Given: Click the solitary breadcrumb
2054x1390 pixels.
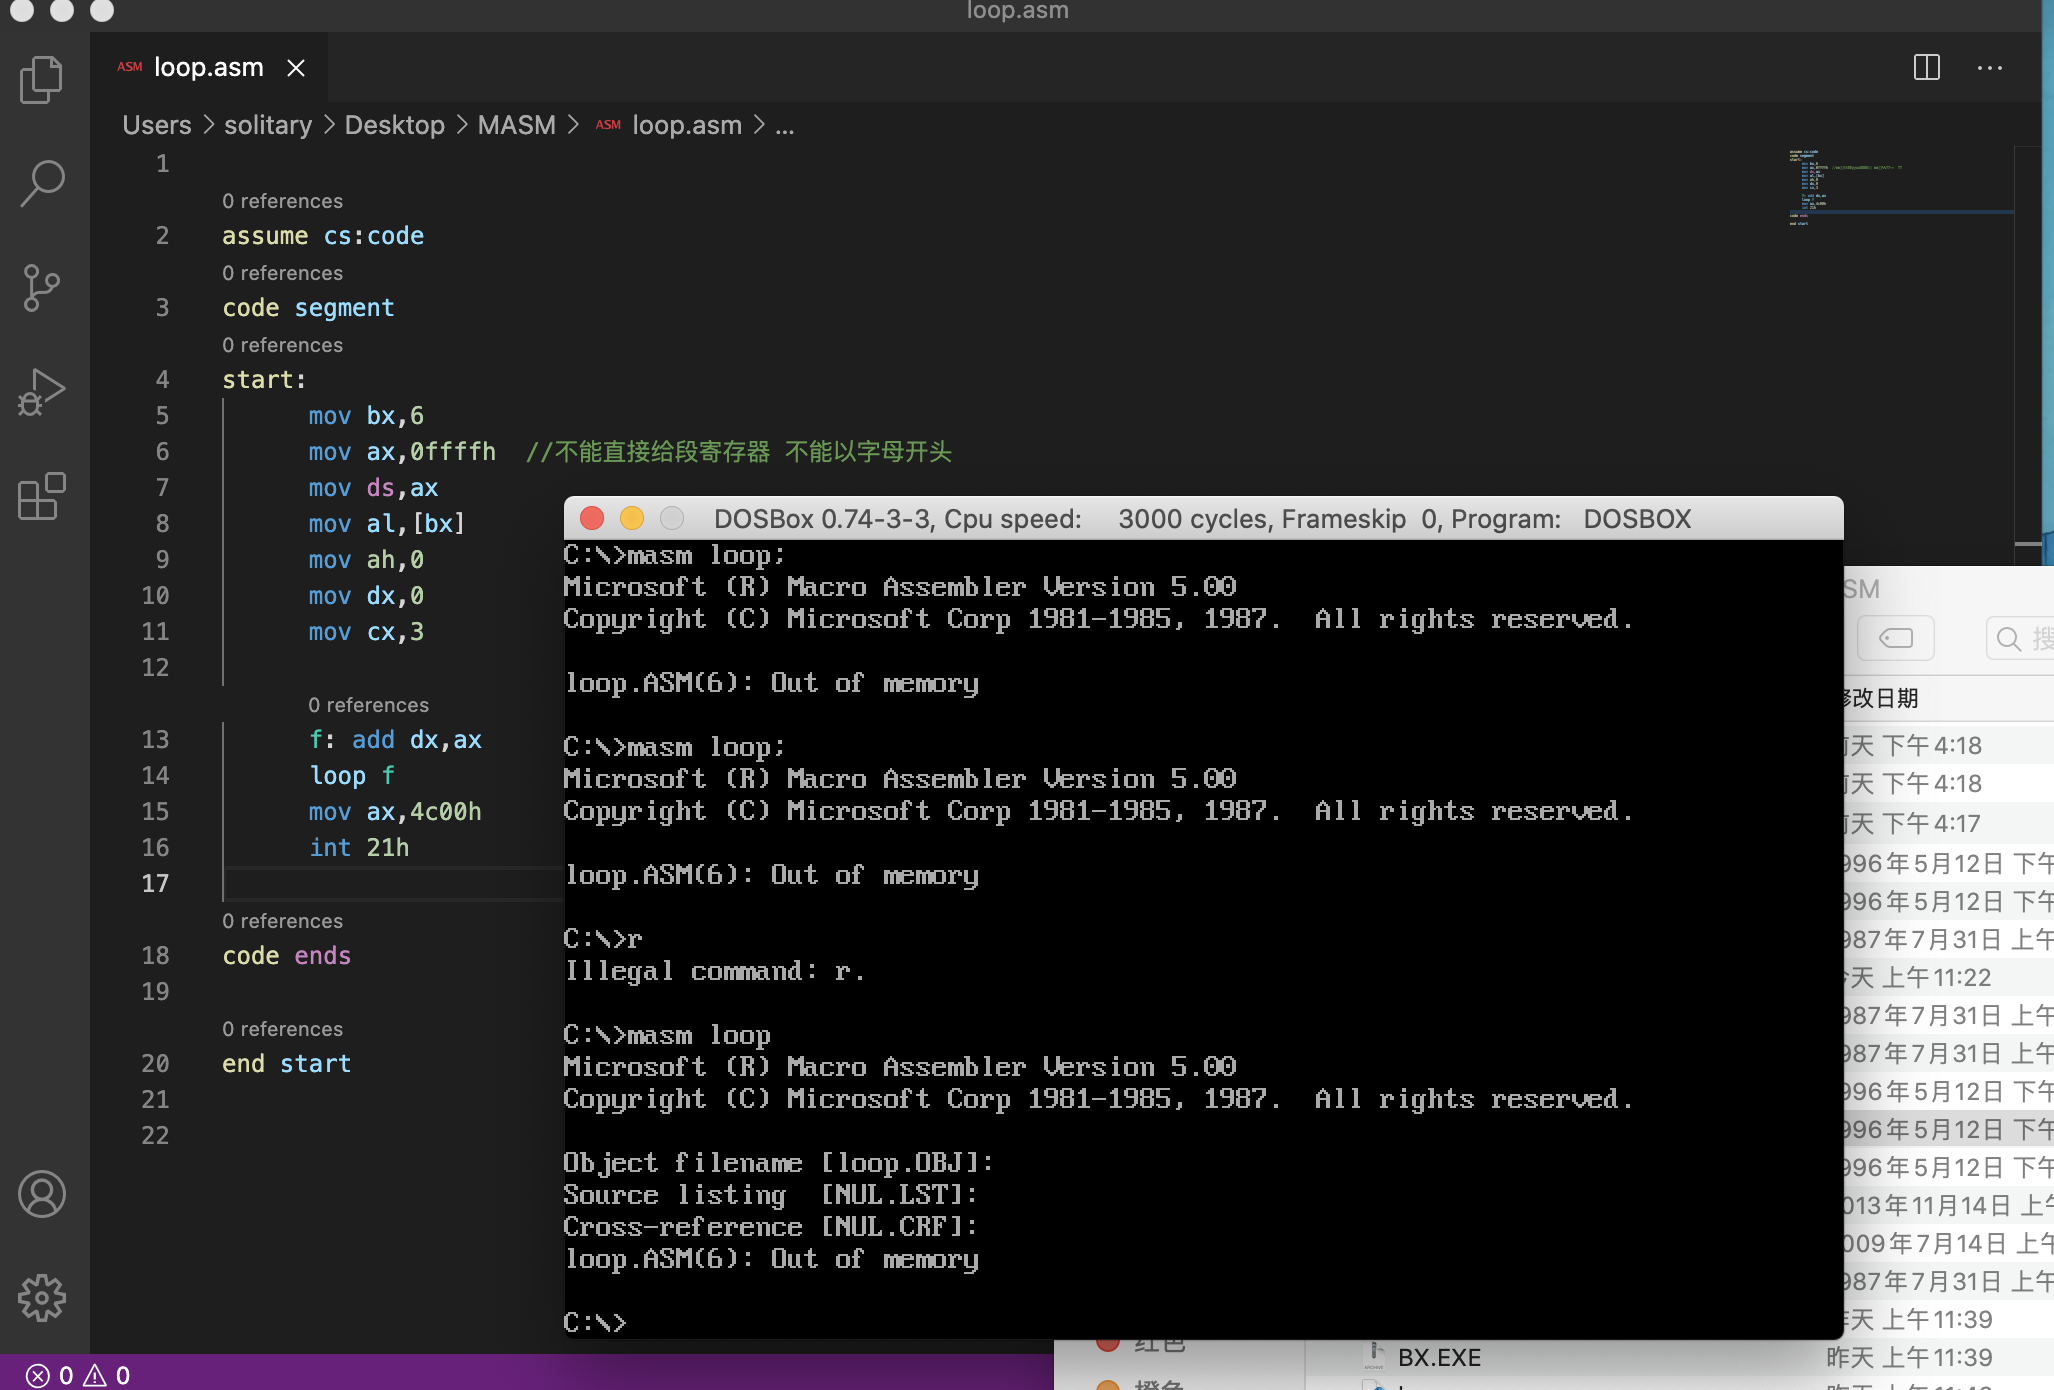Looking at the screenshot, I should 268,125.
